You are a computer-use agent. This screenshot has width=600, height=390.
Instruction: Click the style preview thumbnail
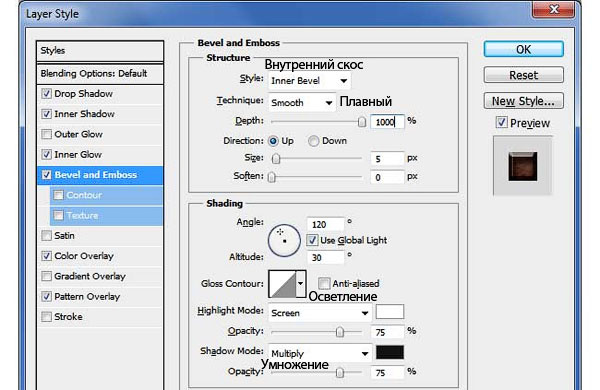click(x=523, y=166)
